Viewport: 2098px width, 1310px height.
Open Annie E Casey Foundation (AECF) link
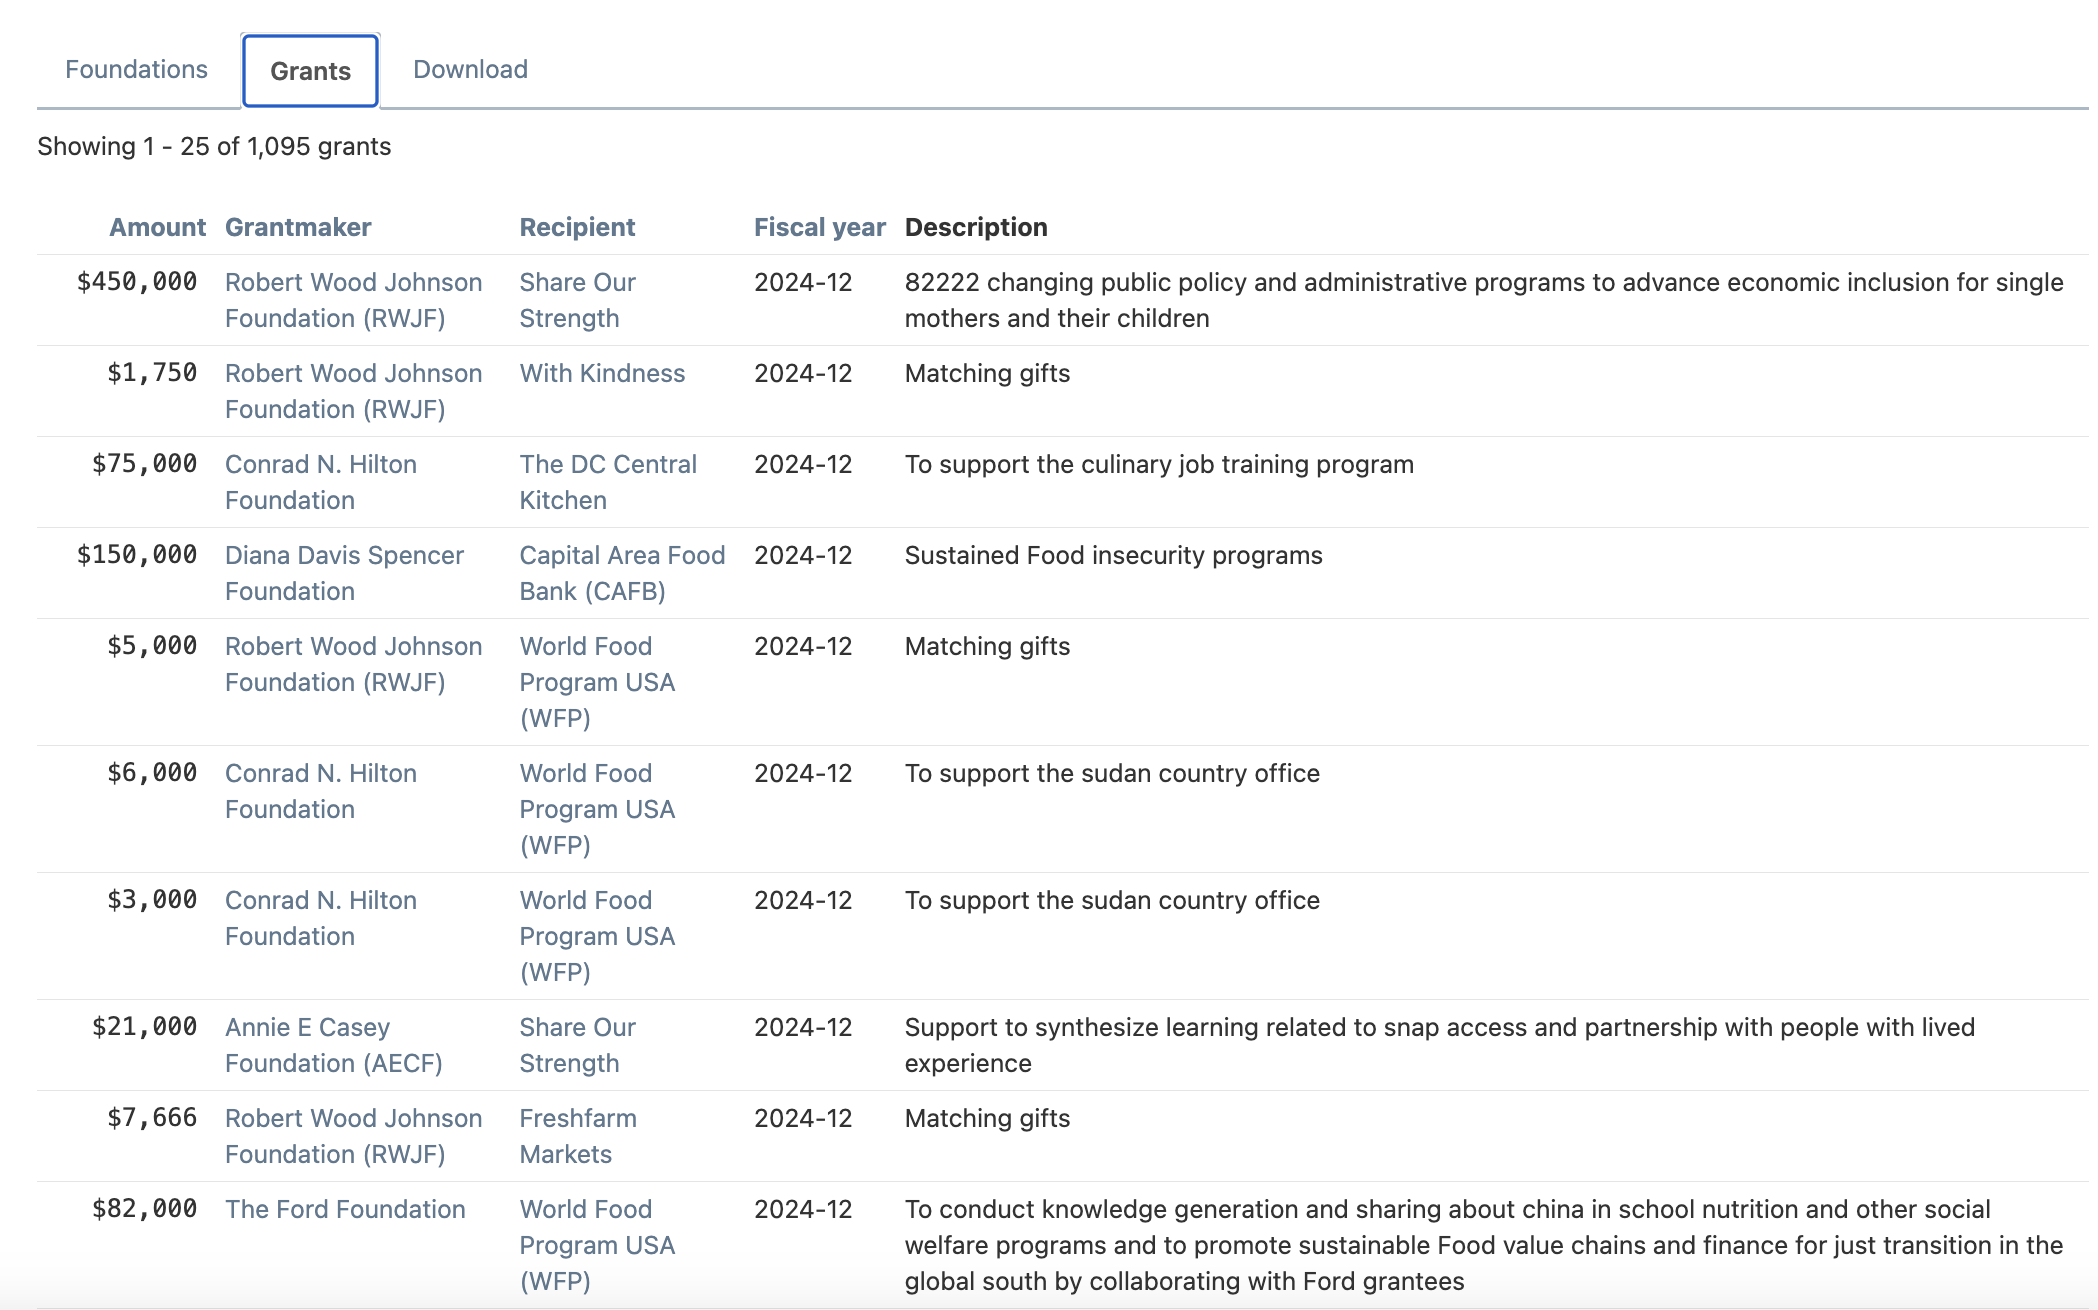tap(333, 1045)
